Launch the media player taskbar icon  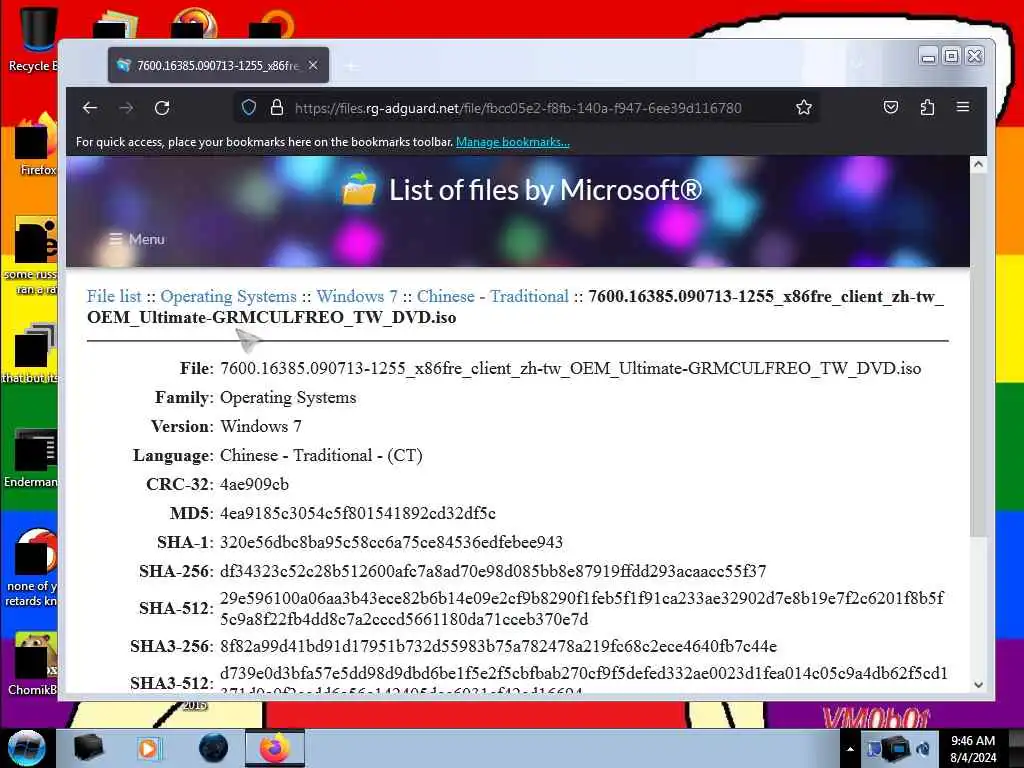tap(149, 748)
